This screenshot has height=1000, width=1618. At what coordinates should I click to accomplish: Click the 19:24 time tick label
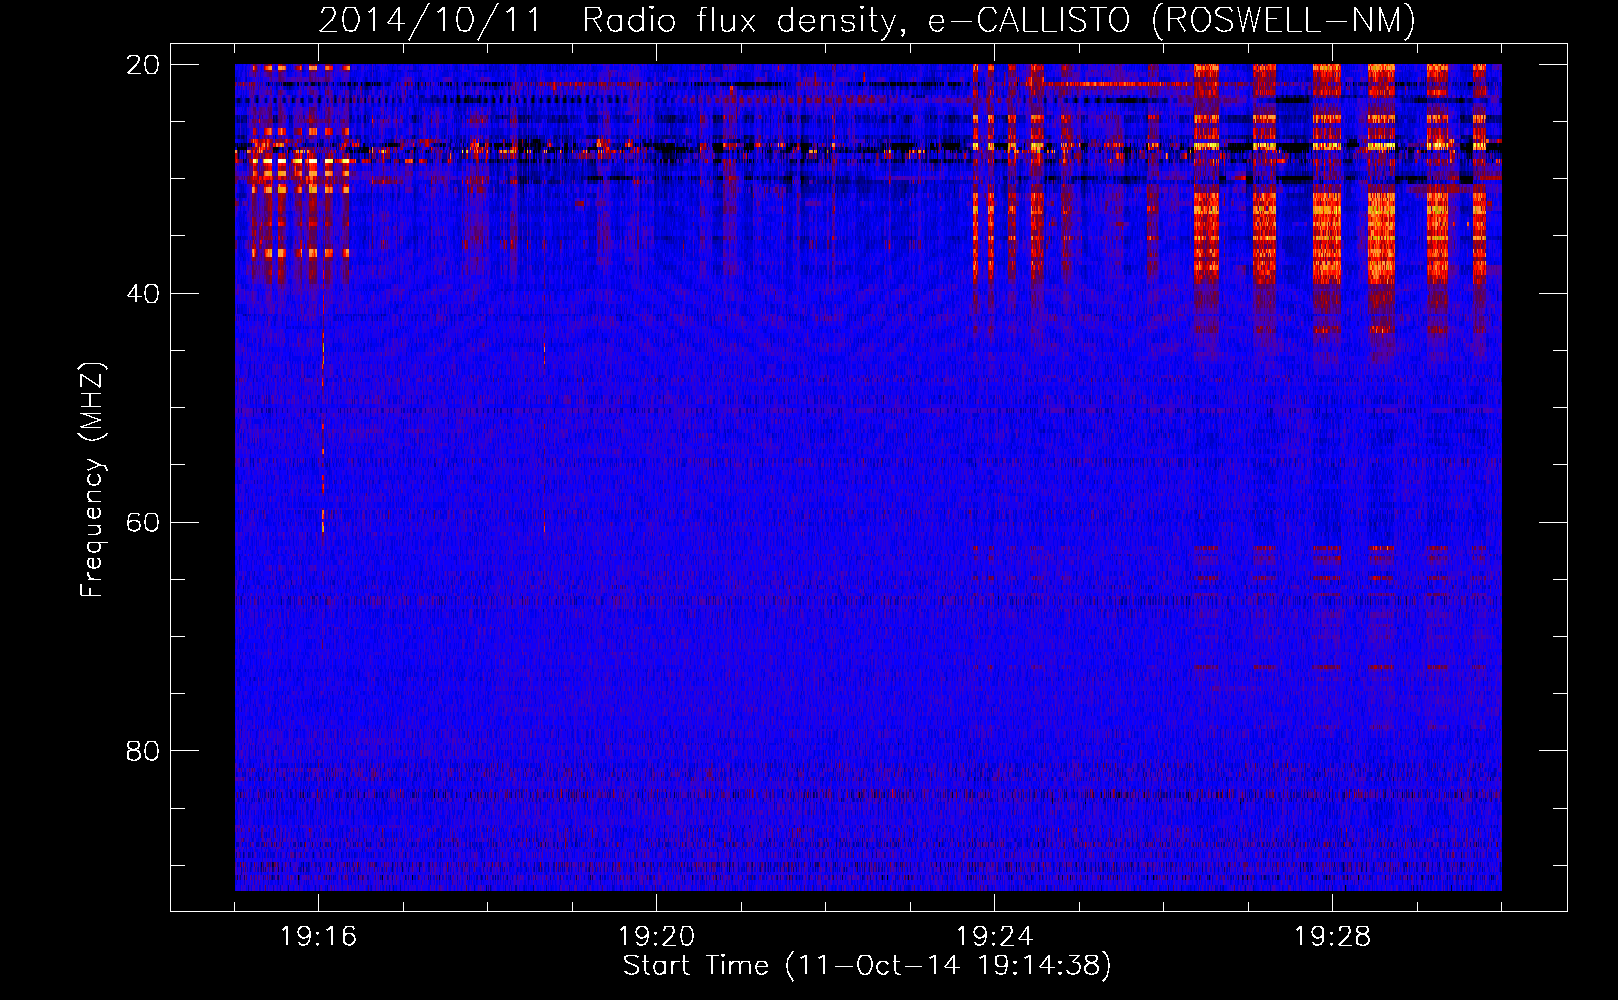click(x=994, y=937)
